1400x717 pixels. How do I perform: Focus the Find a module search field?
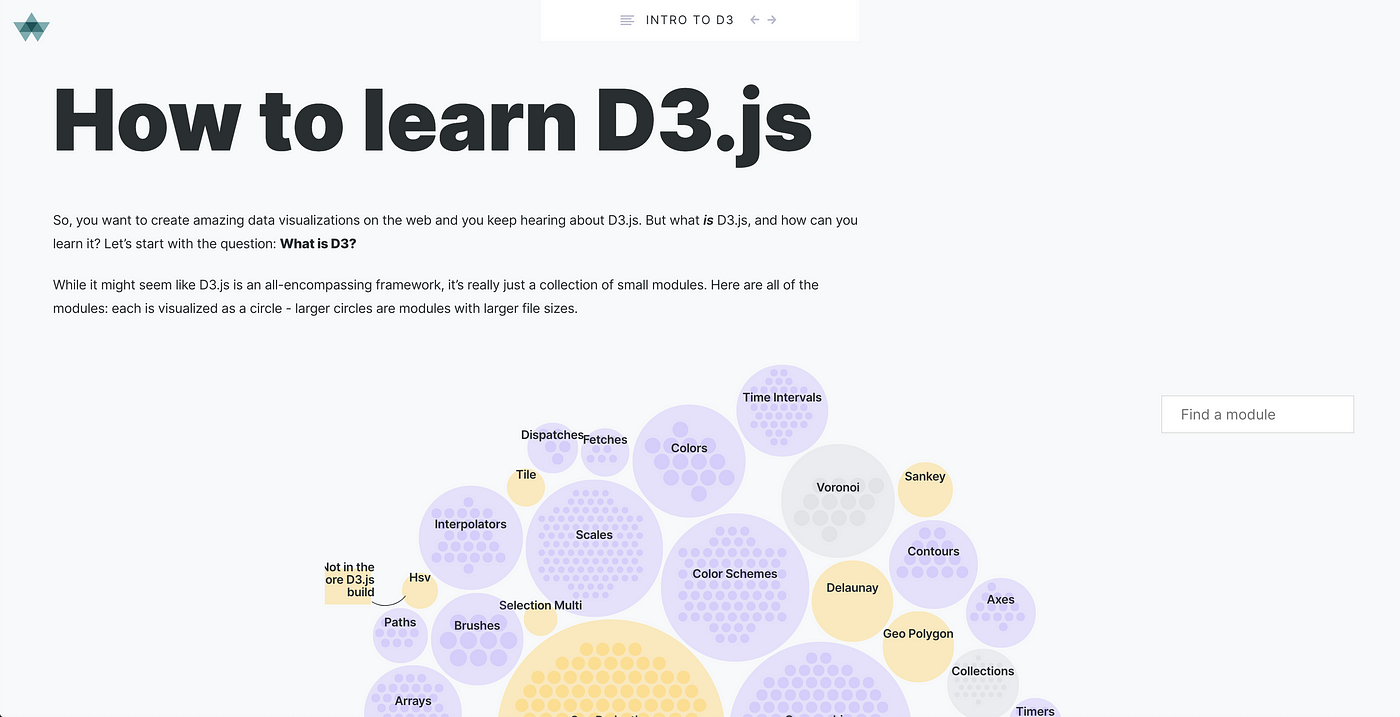[x=1257, y=414]
